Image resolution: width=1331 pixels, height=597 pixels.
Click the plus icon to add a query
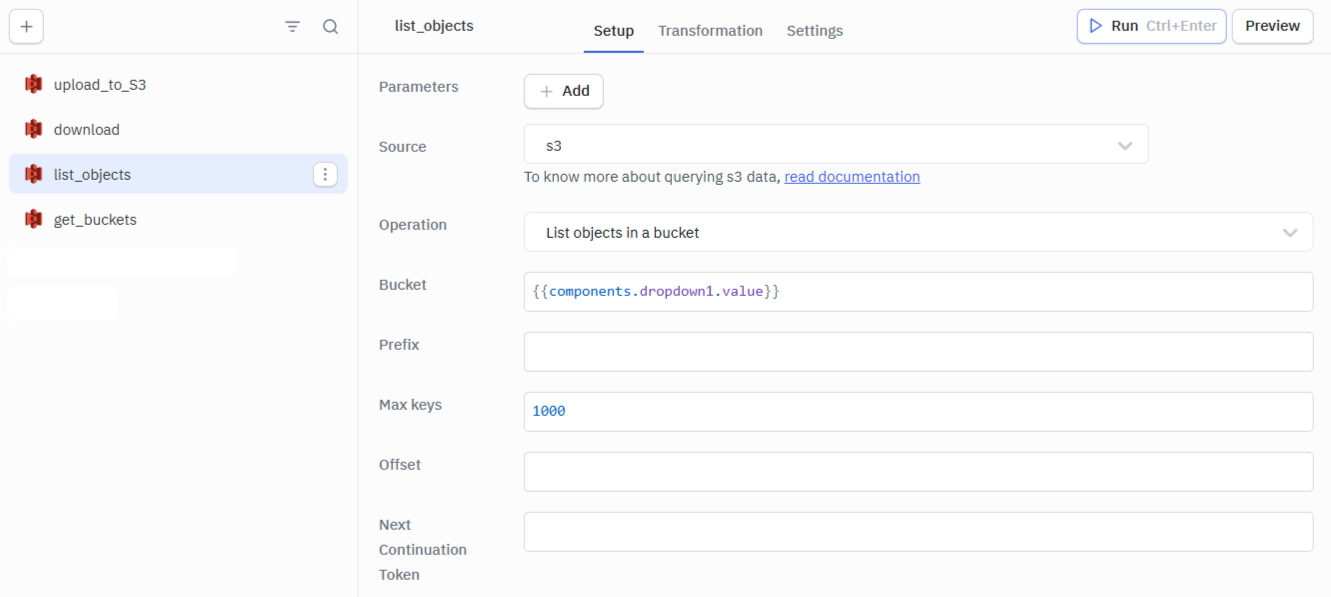point(26,27)
